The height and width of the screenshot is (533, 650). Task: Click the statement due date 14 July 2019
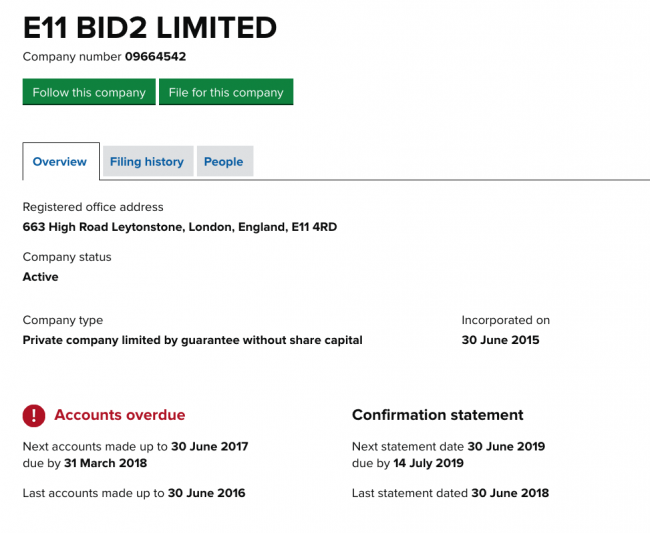[429, 463]
